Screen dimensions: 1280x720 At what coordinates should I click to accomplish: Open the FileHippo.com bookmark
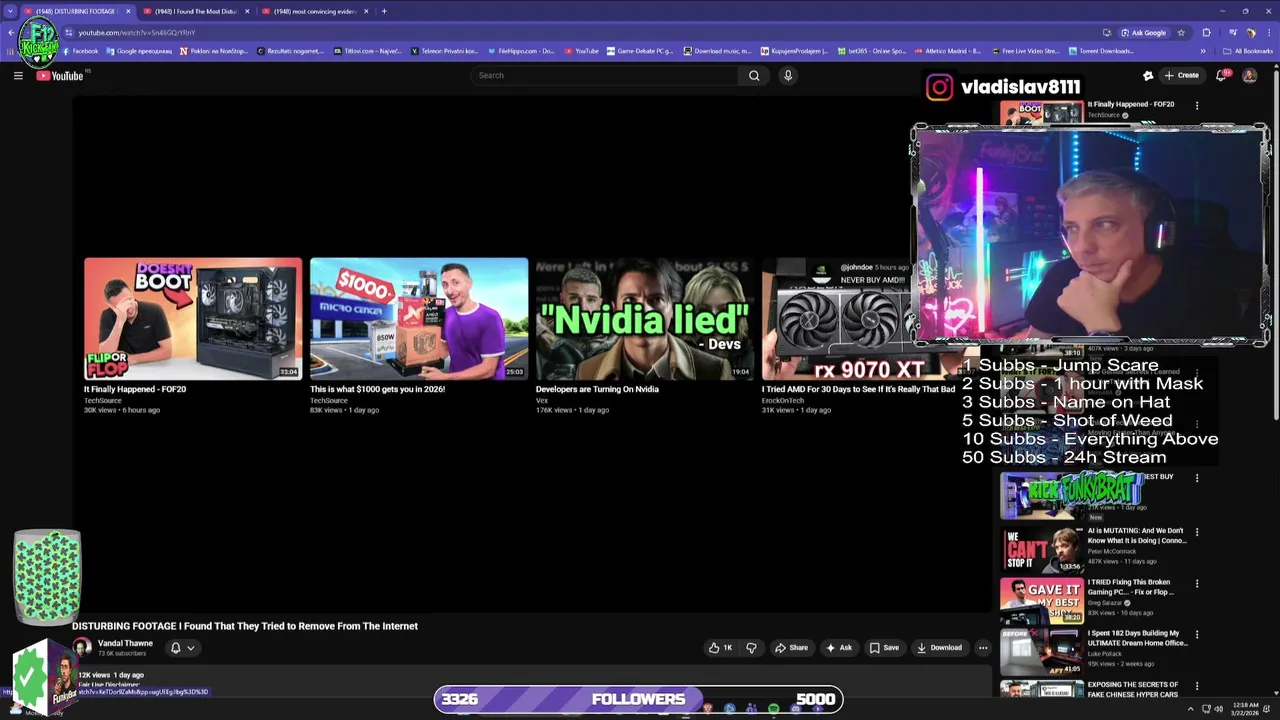point(520,51)
